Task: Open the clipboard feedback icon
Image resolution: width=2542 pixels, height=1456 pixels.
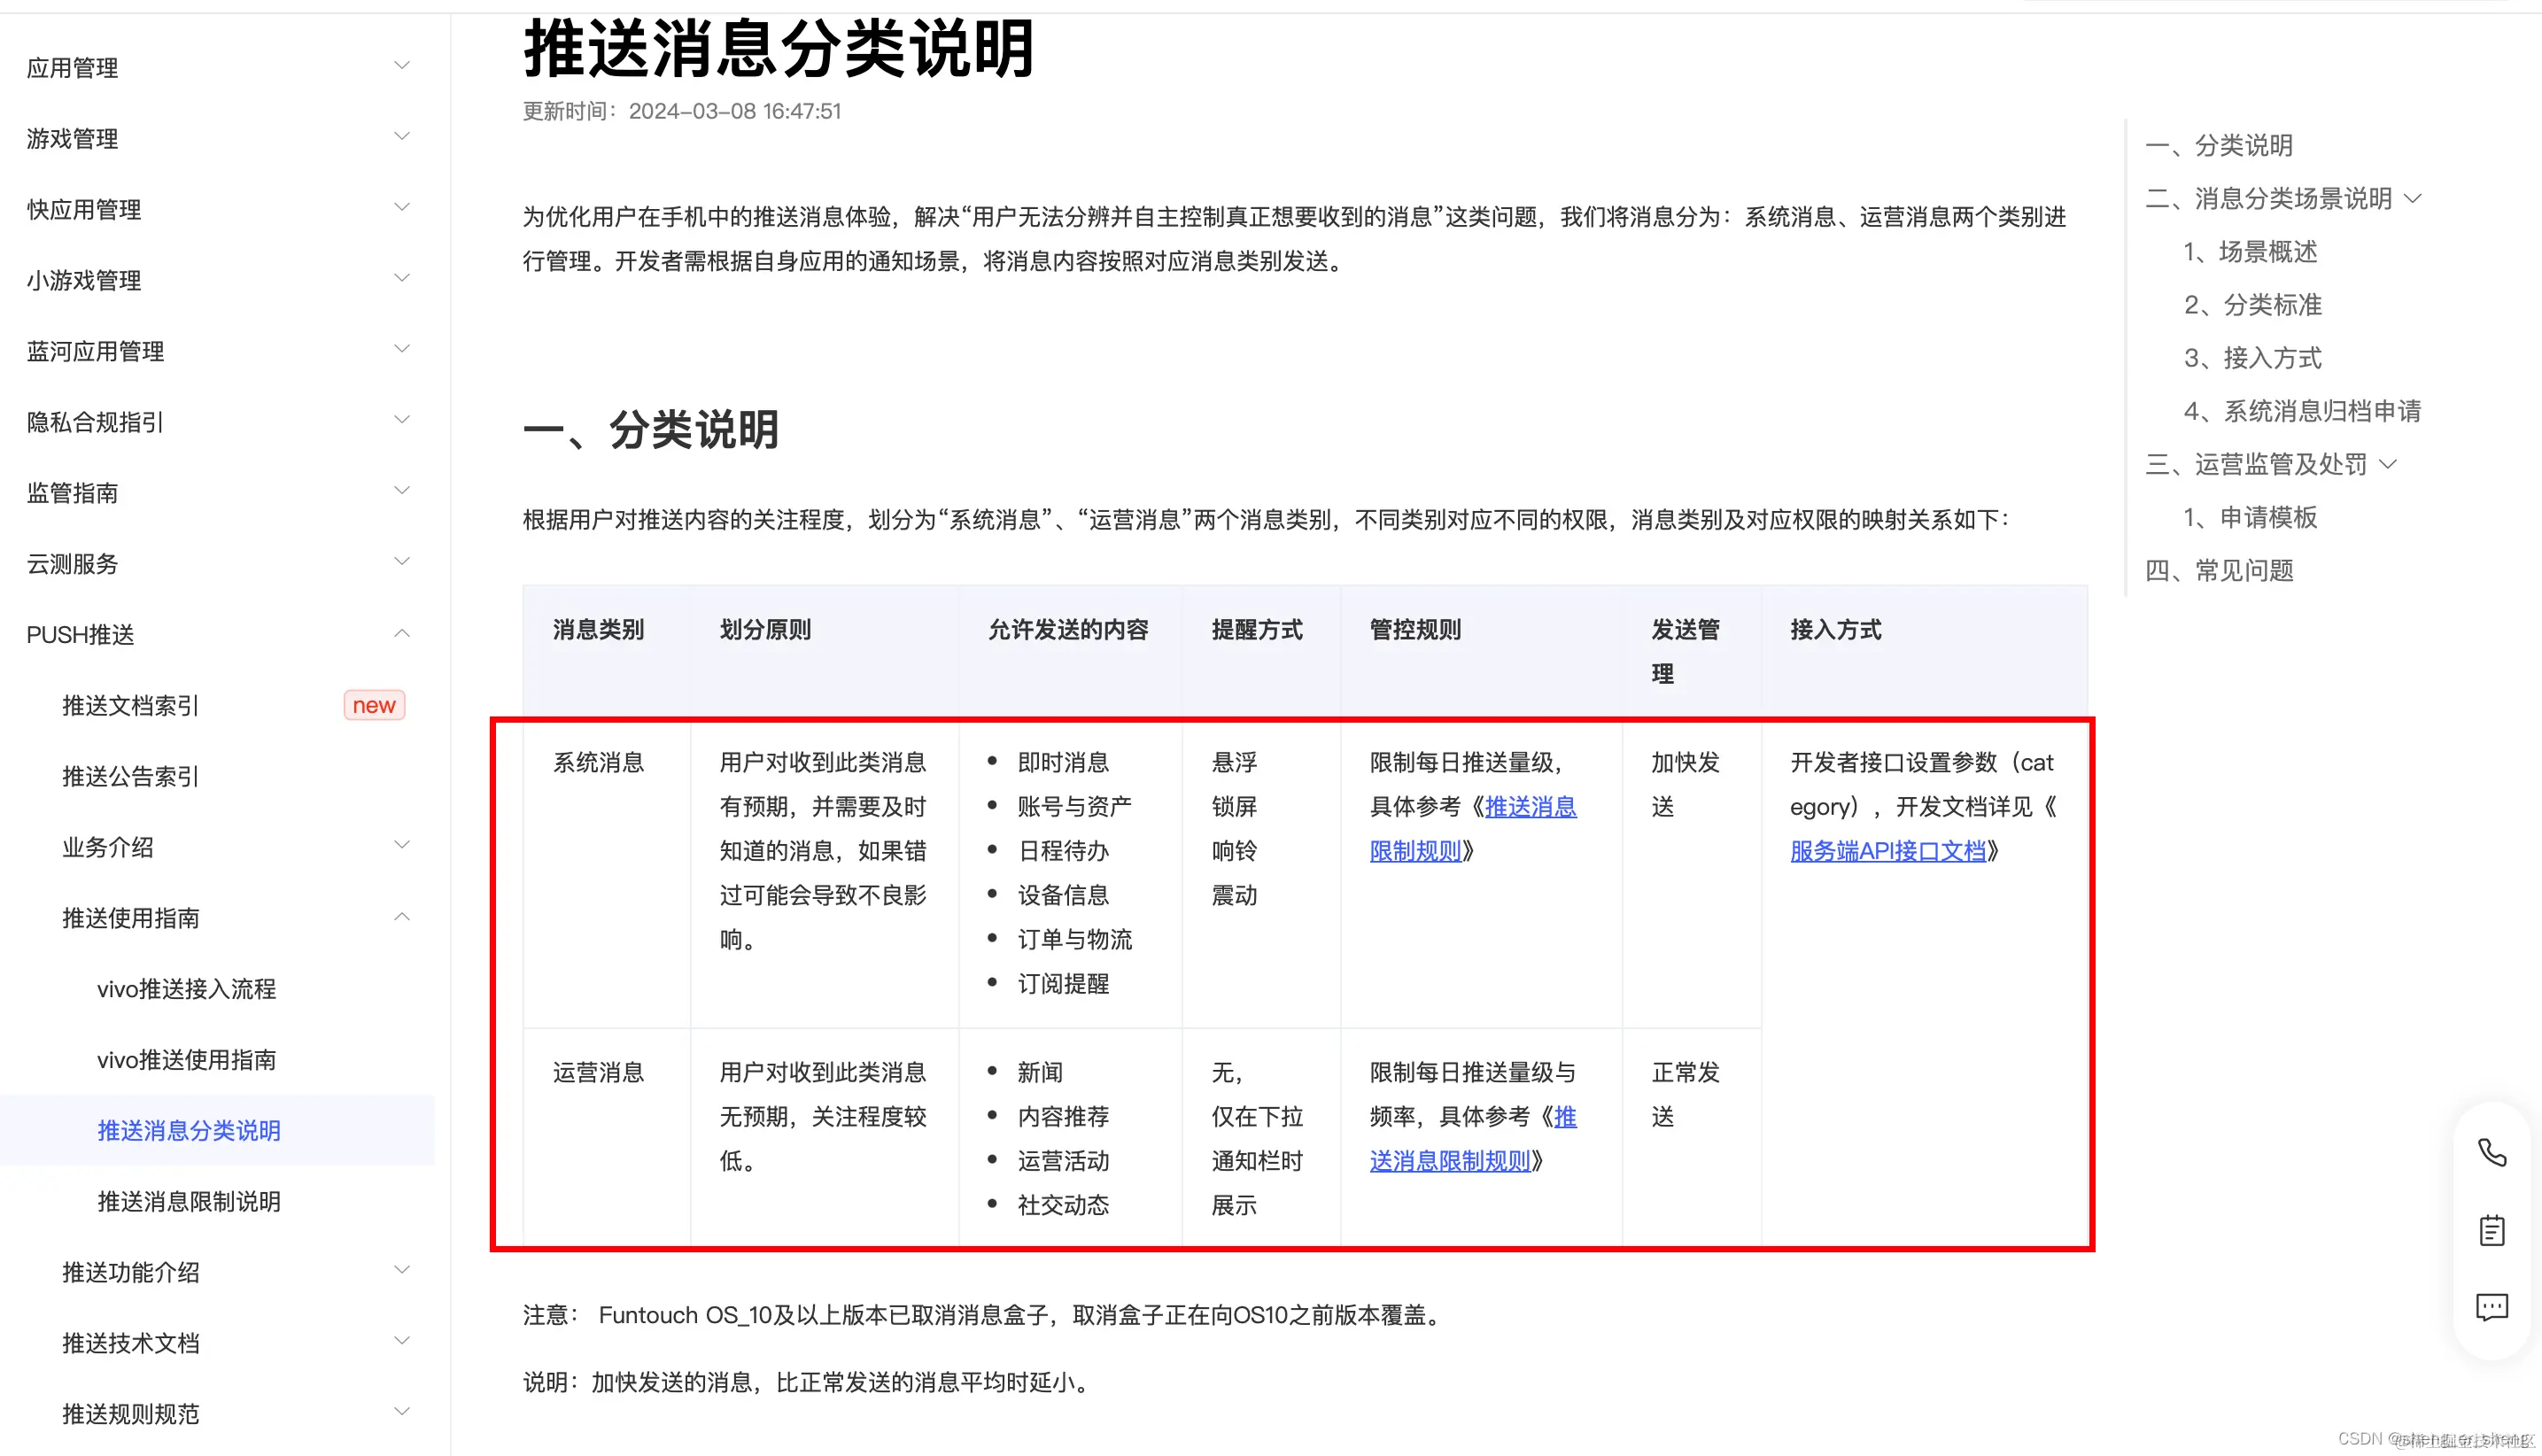Action: coord(2492,1230)
